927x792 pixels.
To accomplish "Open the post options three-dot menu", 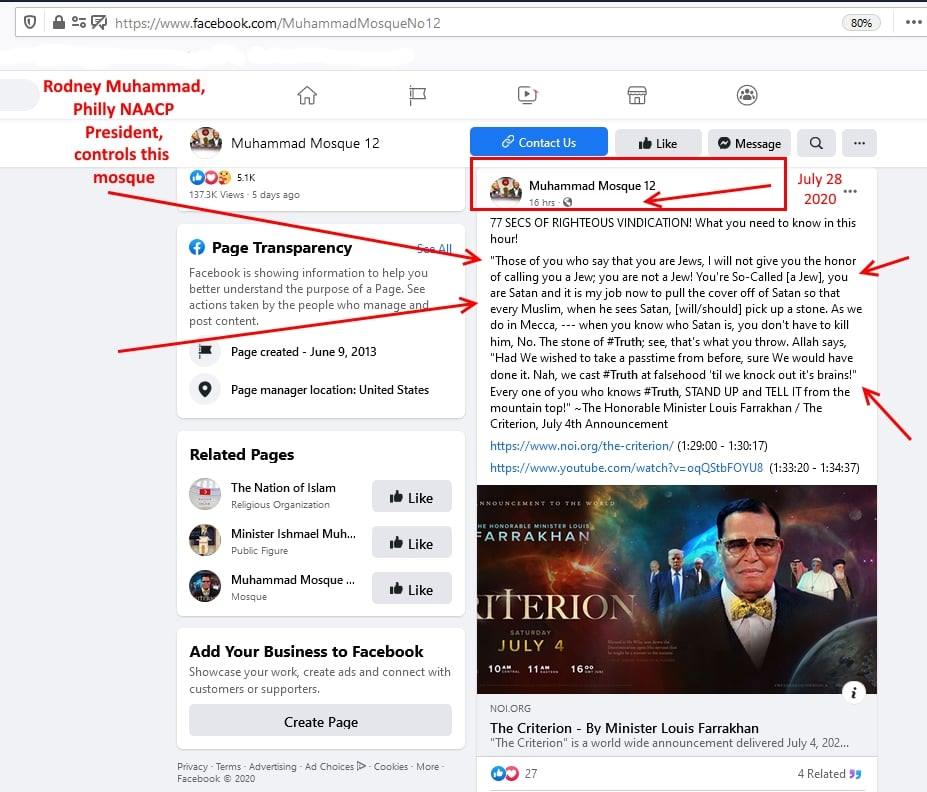I will pyautogui.click(x=850, y=191).
